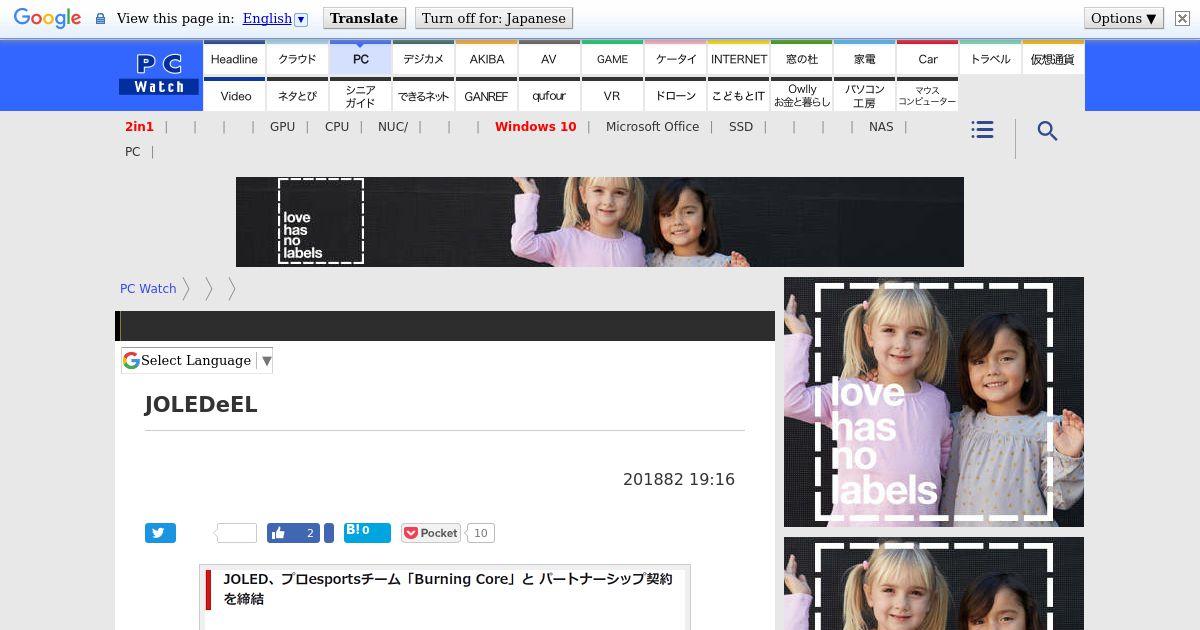Open the Car tab

click(x=927, y=58)
